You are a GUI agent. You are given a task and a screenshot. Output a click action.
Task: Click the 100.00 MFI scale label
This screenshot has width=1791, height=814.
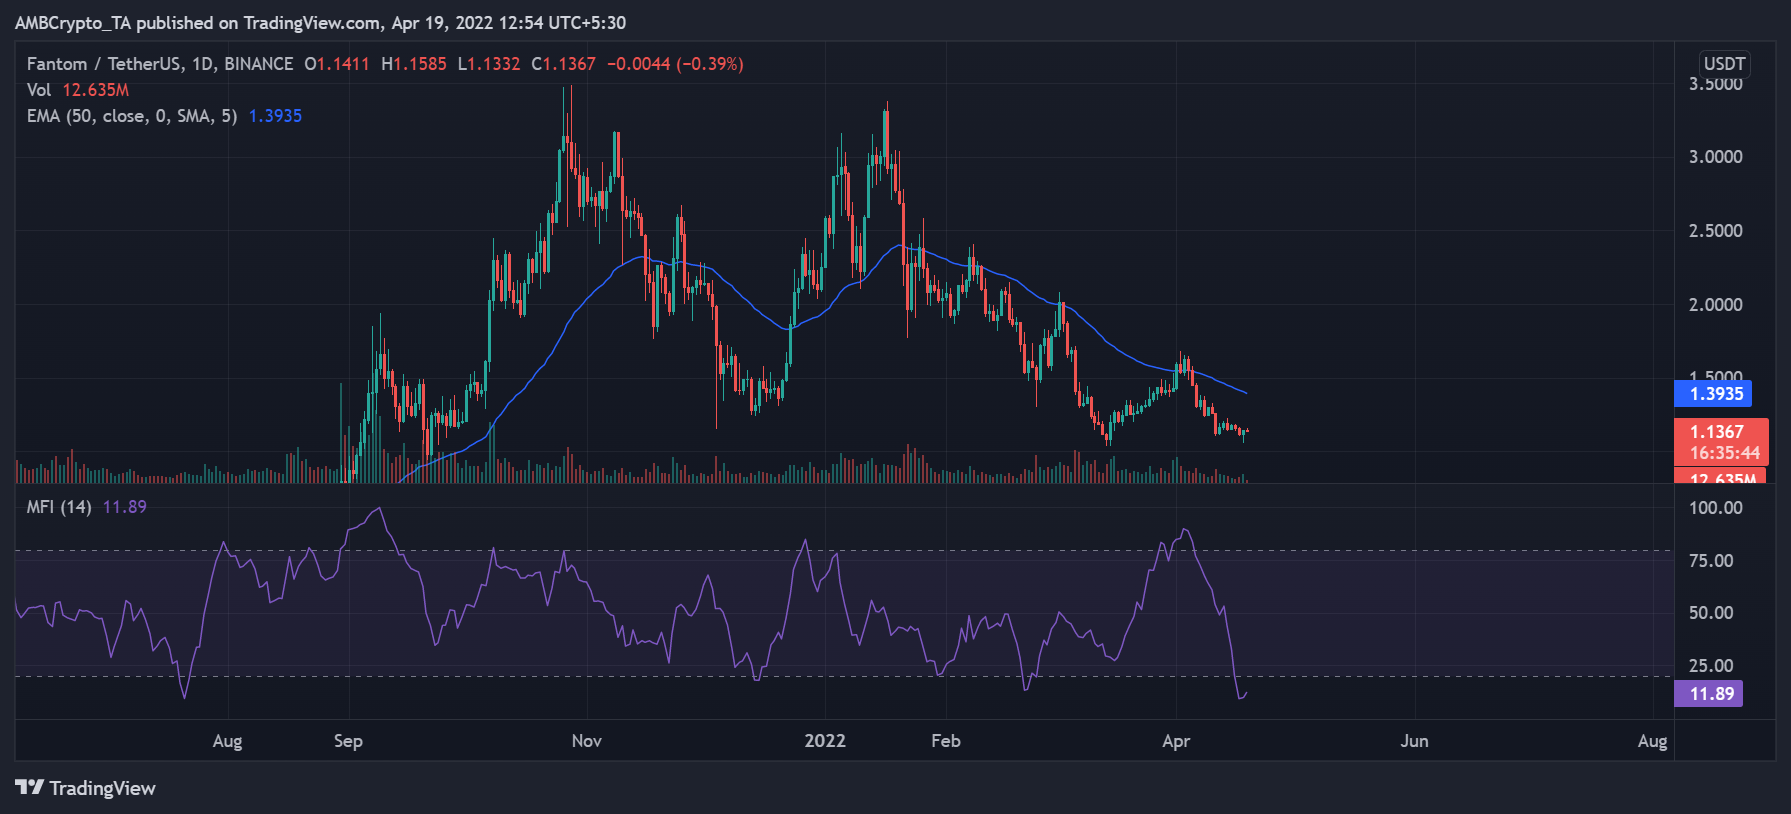point(1716,508)
